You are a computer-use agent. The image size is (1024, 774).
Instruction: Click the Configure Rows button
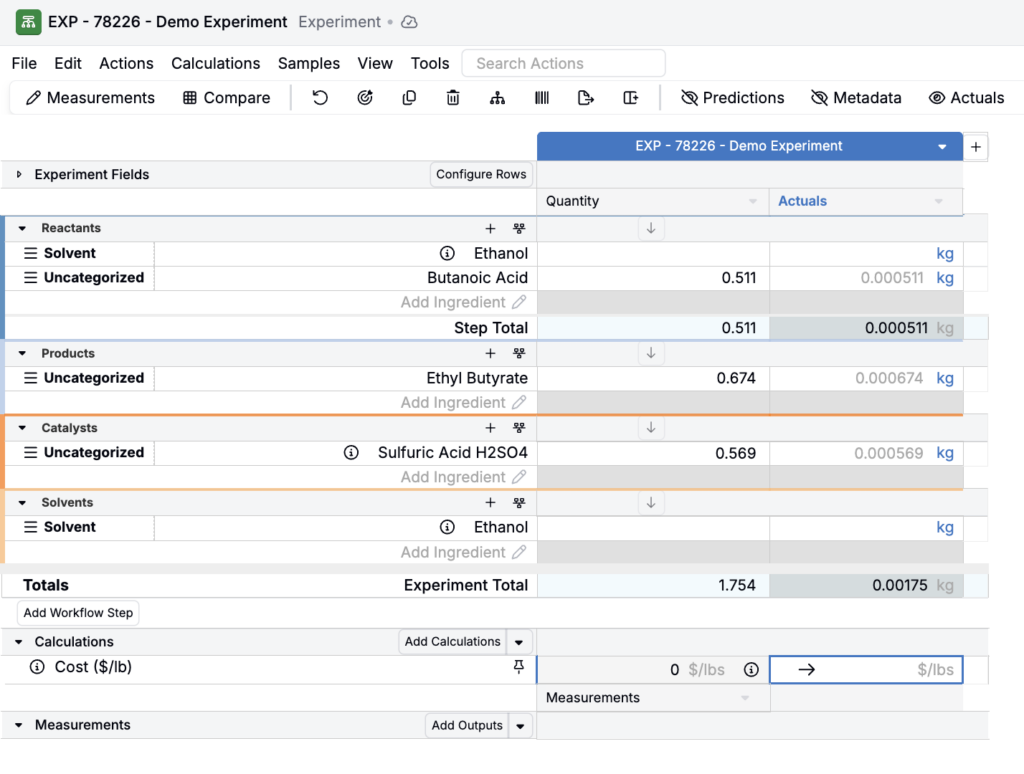click(x=481, y=174)
